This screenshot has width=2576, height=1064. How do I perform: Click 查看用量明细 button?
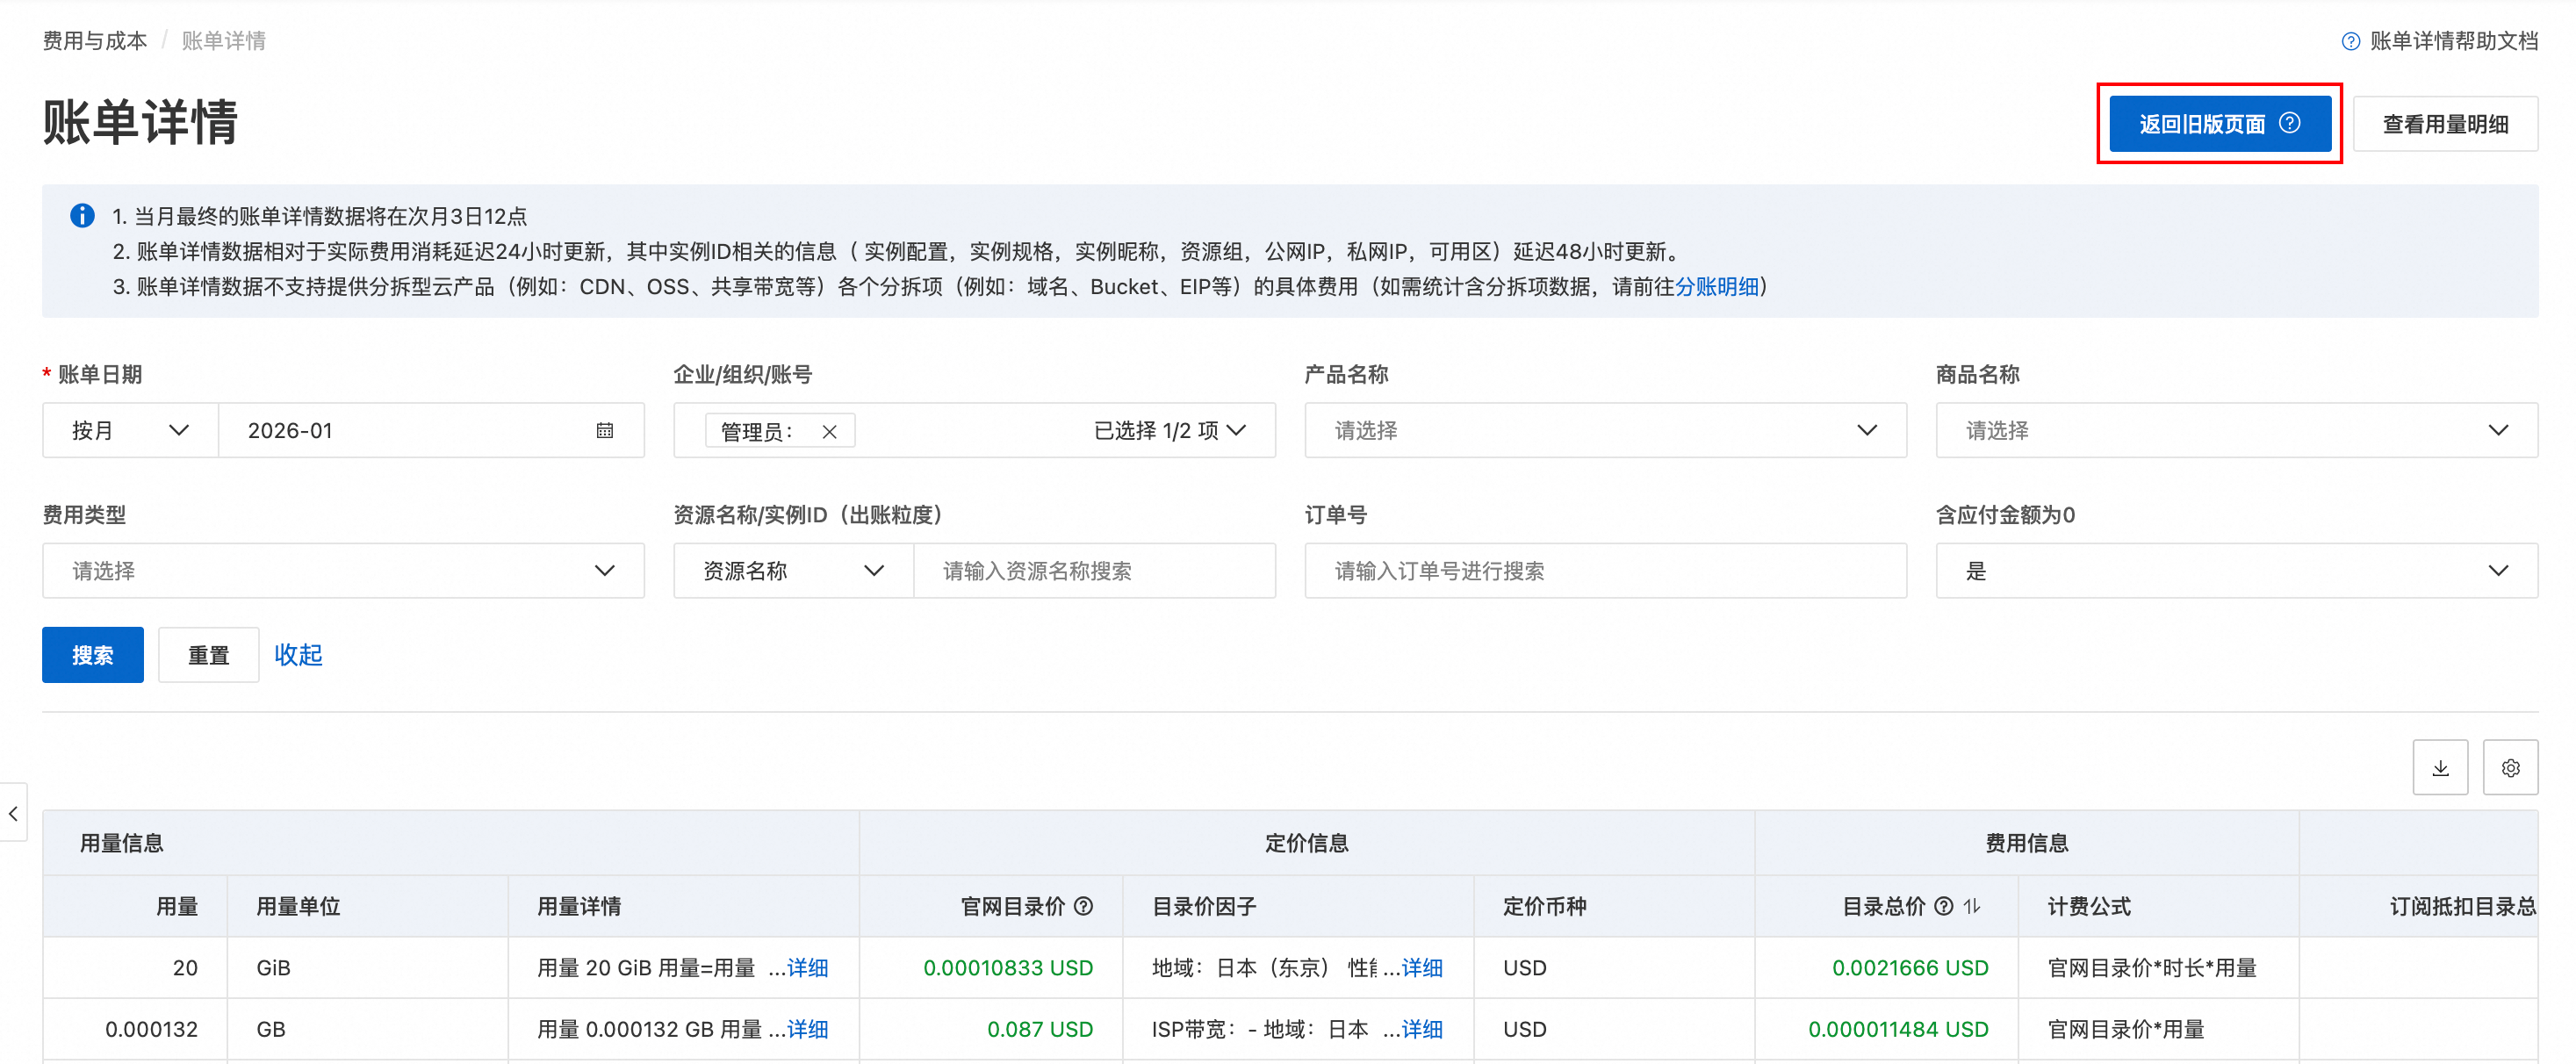(2445, 124)
